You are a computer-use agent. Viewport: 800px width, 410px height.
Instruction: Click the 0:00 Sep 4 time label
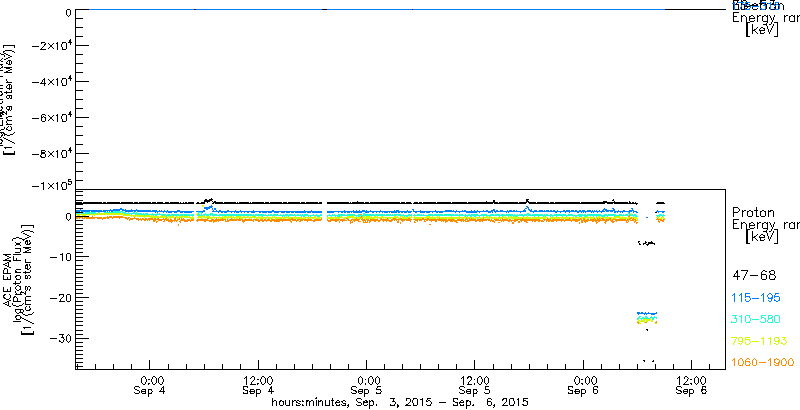151,386
